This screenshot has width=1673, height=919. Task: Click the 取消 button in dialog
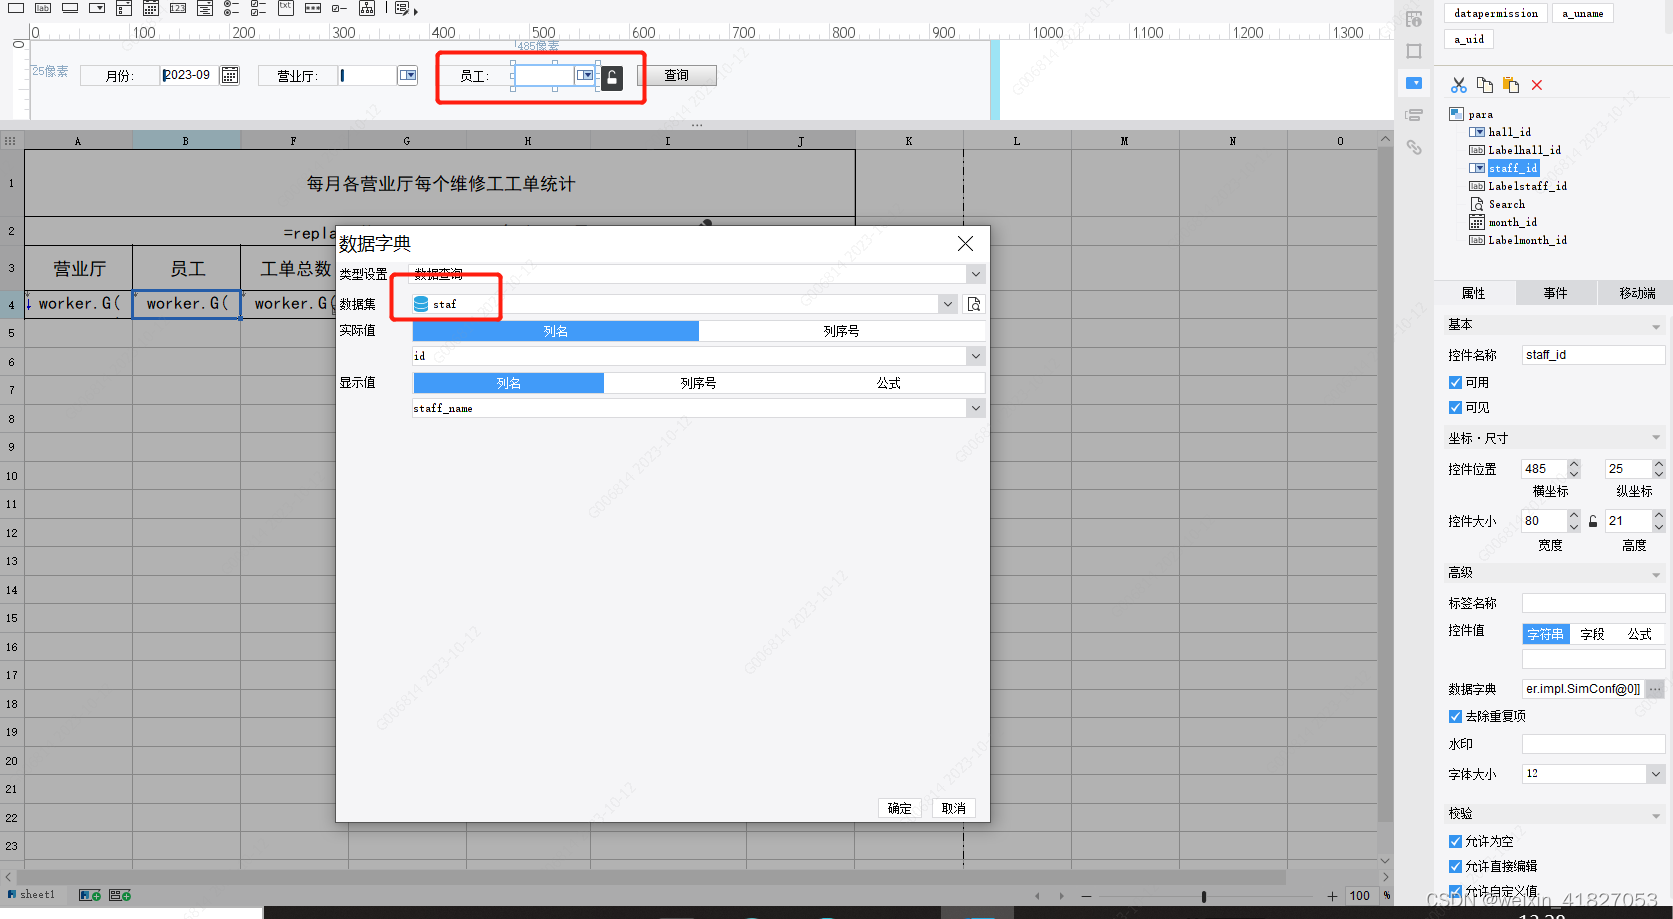click(953, 808)
